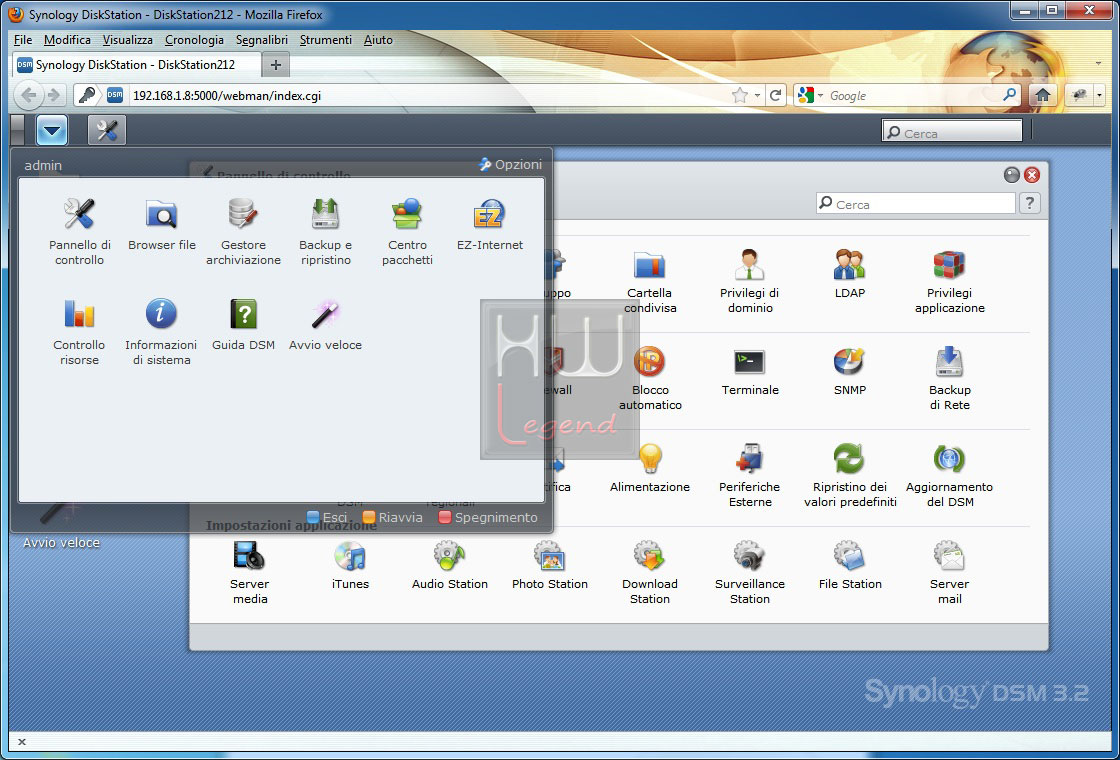Bookmark this page with the star

click(740, 95)
